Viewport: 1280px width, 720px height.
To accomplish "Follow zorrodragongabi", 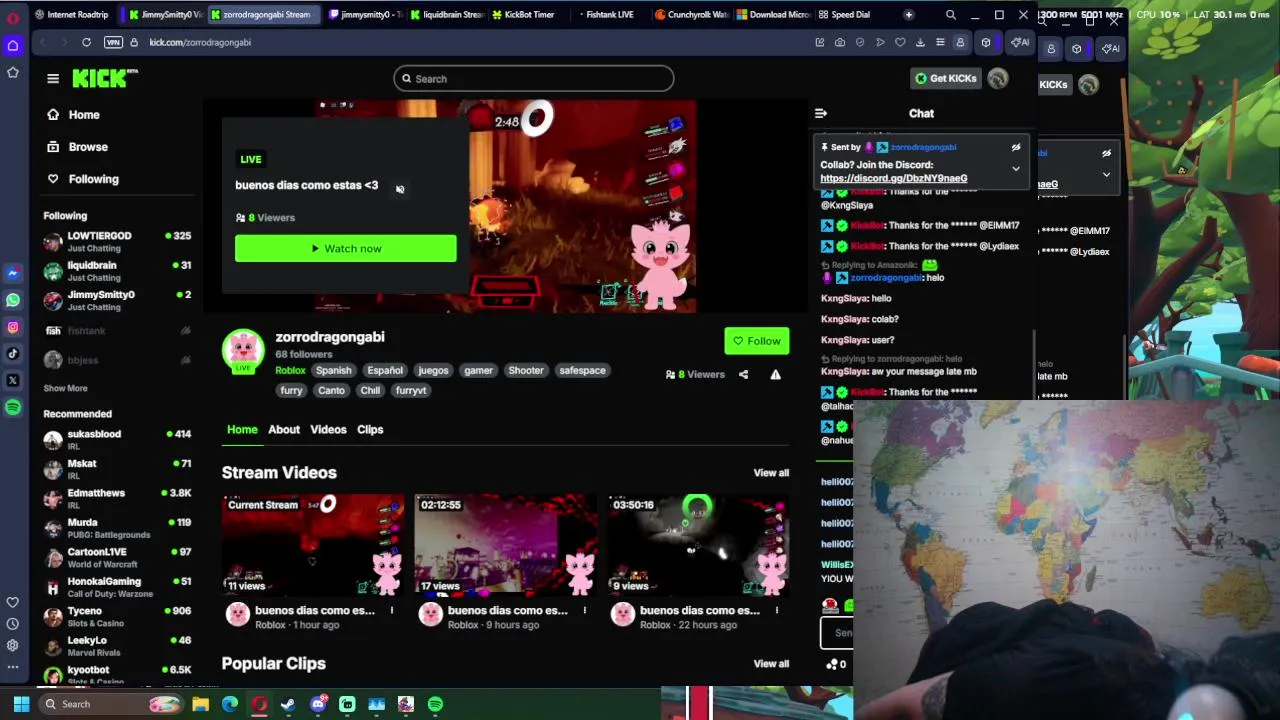I will (757, 341).
